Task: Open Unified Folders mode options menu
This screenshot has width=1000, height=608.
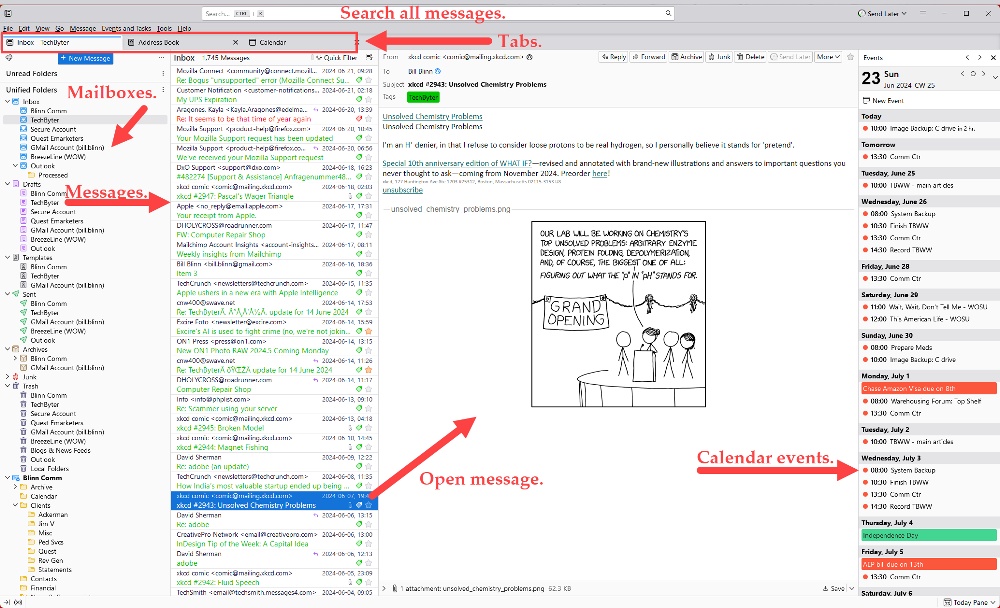Action: pos(163,90)
